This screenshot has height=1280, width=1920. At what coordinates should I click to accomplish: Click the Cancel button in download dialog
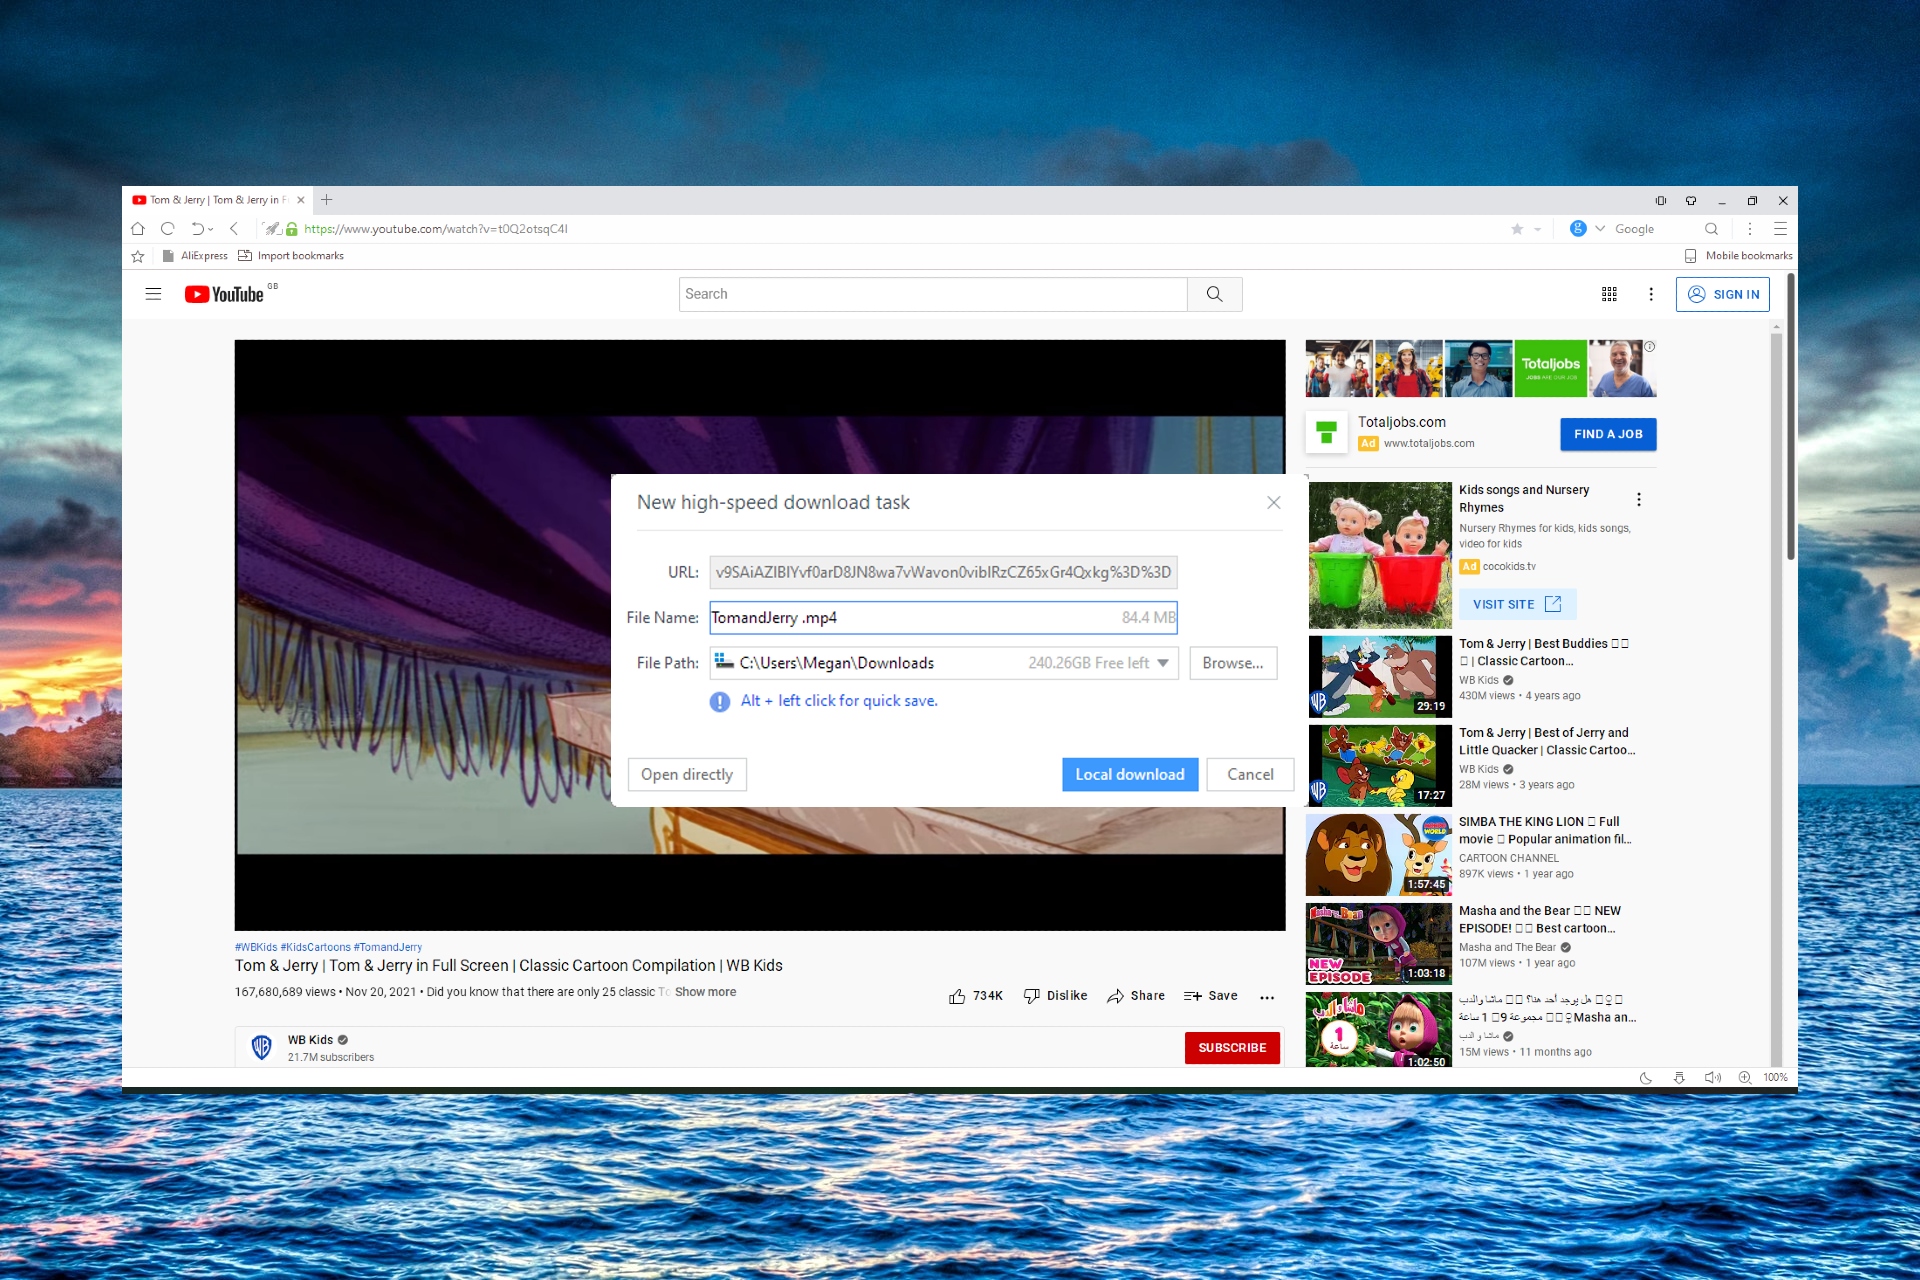pos(1249,774)
